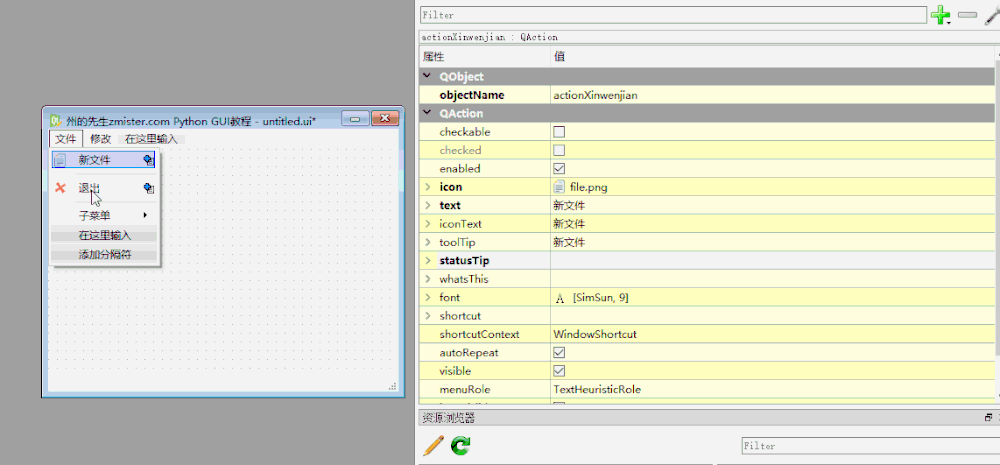
Task: Click the resource browser Filter field
Action: coord(871,446)
